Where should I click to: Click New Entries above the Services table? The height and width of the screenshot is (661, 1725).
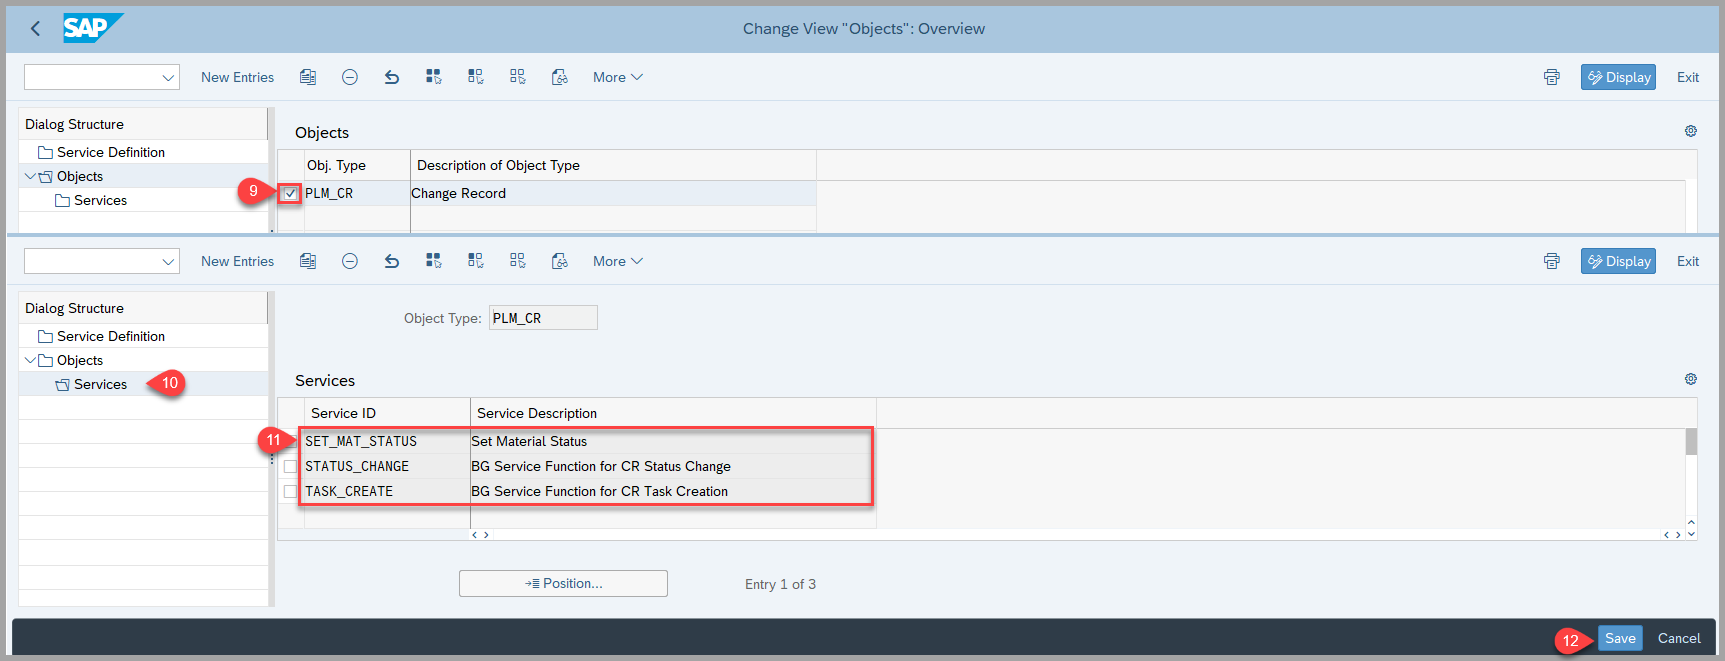pos(237,261)
